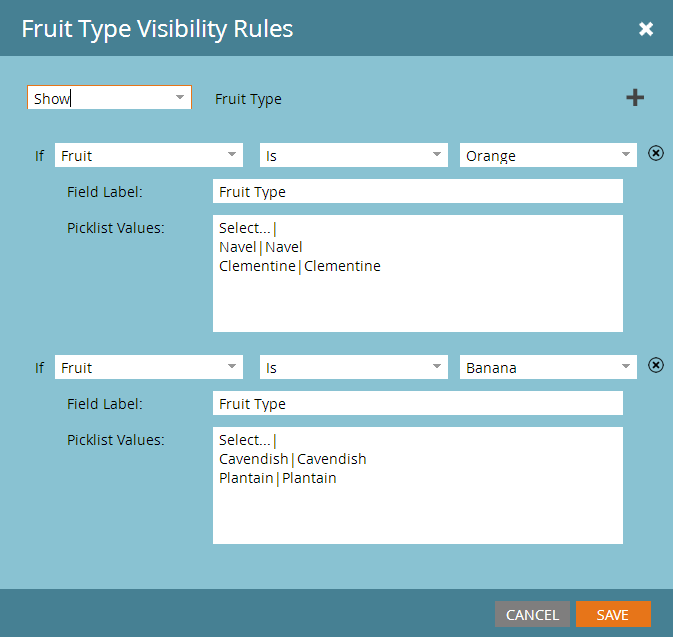Click the Plantain line in picklist values
This screenshot has width=673, height=637.
point(278,478)
